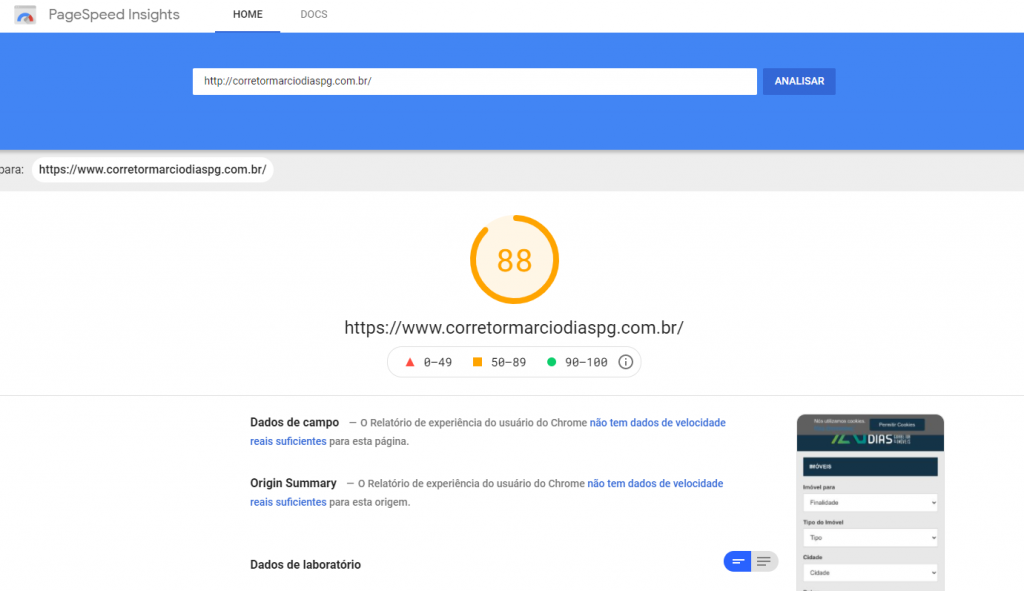The height and width of the screenshot is (591, 1024).
Task: Click the mobile page screenshot thumbnail
Action: pyautogui.click(x=871, y=503)
